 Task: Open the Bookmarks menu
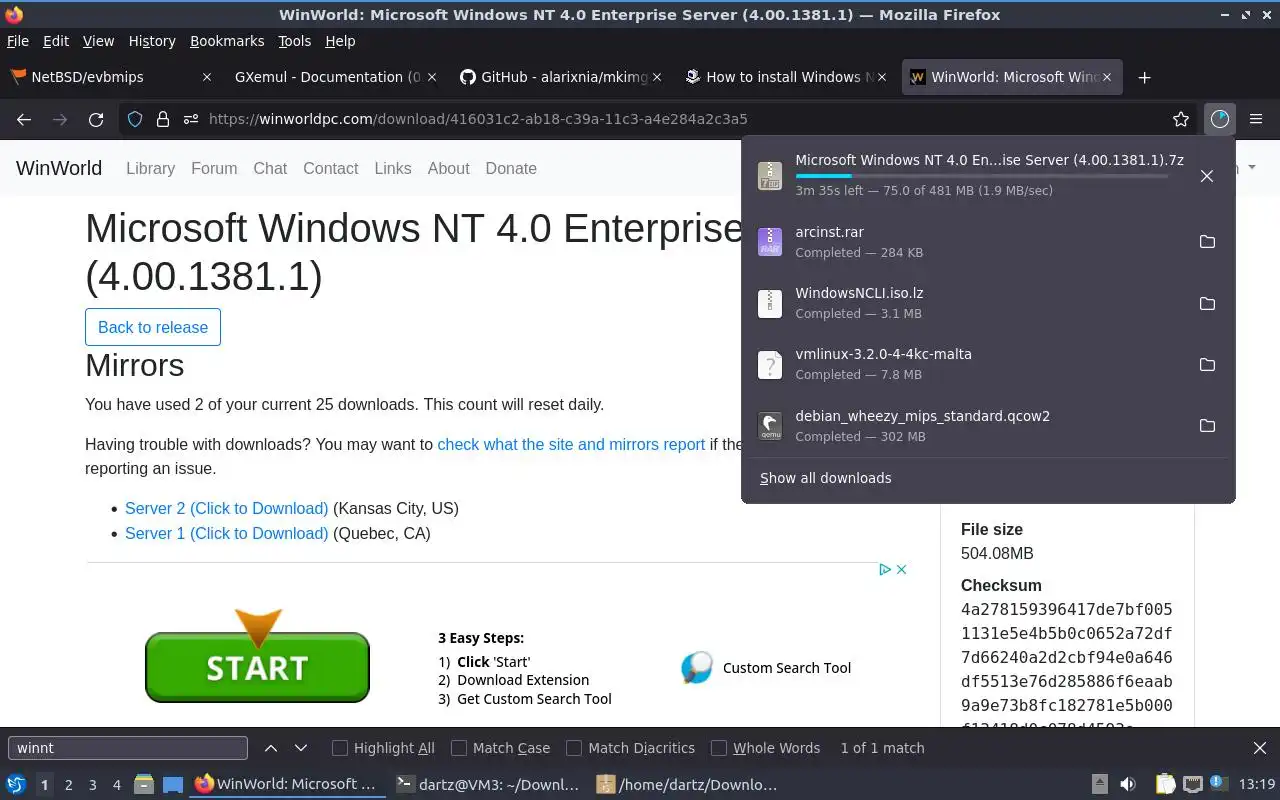click(227, 41)
